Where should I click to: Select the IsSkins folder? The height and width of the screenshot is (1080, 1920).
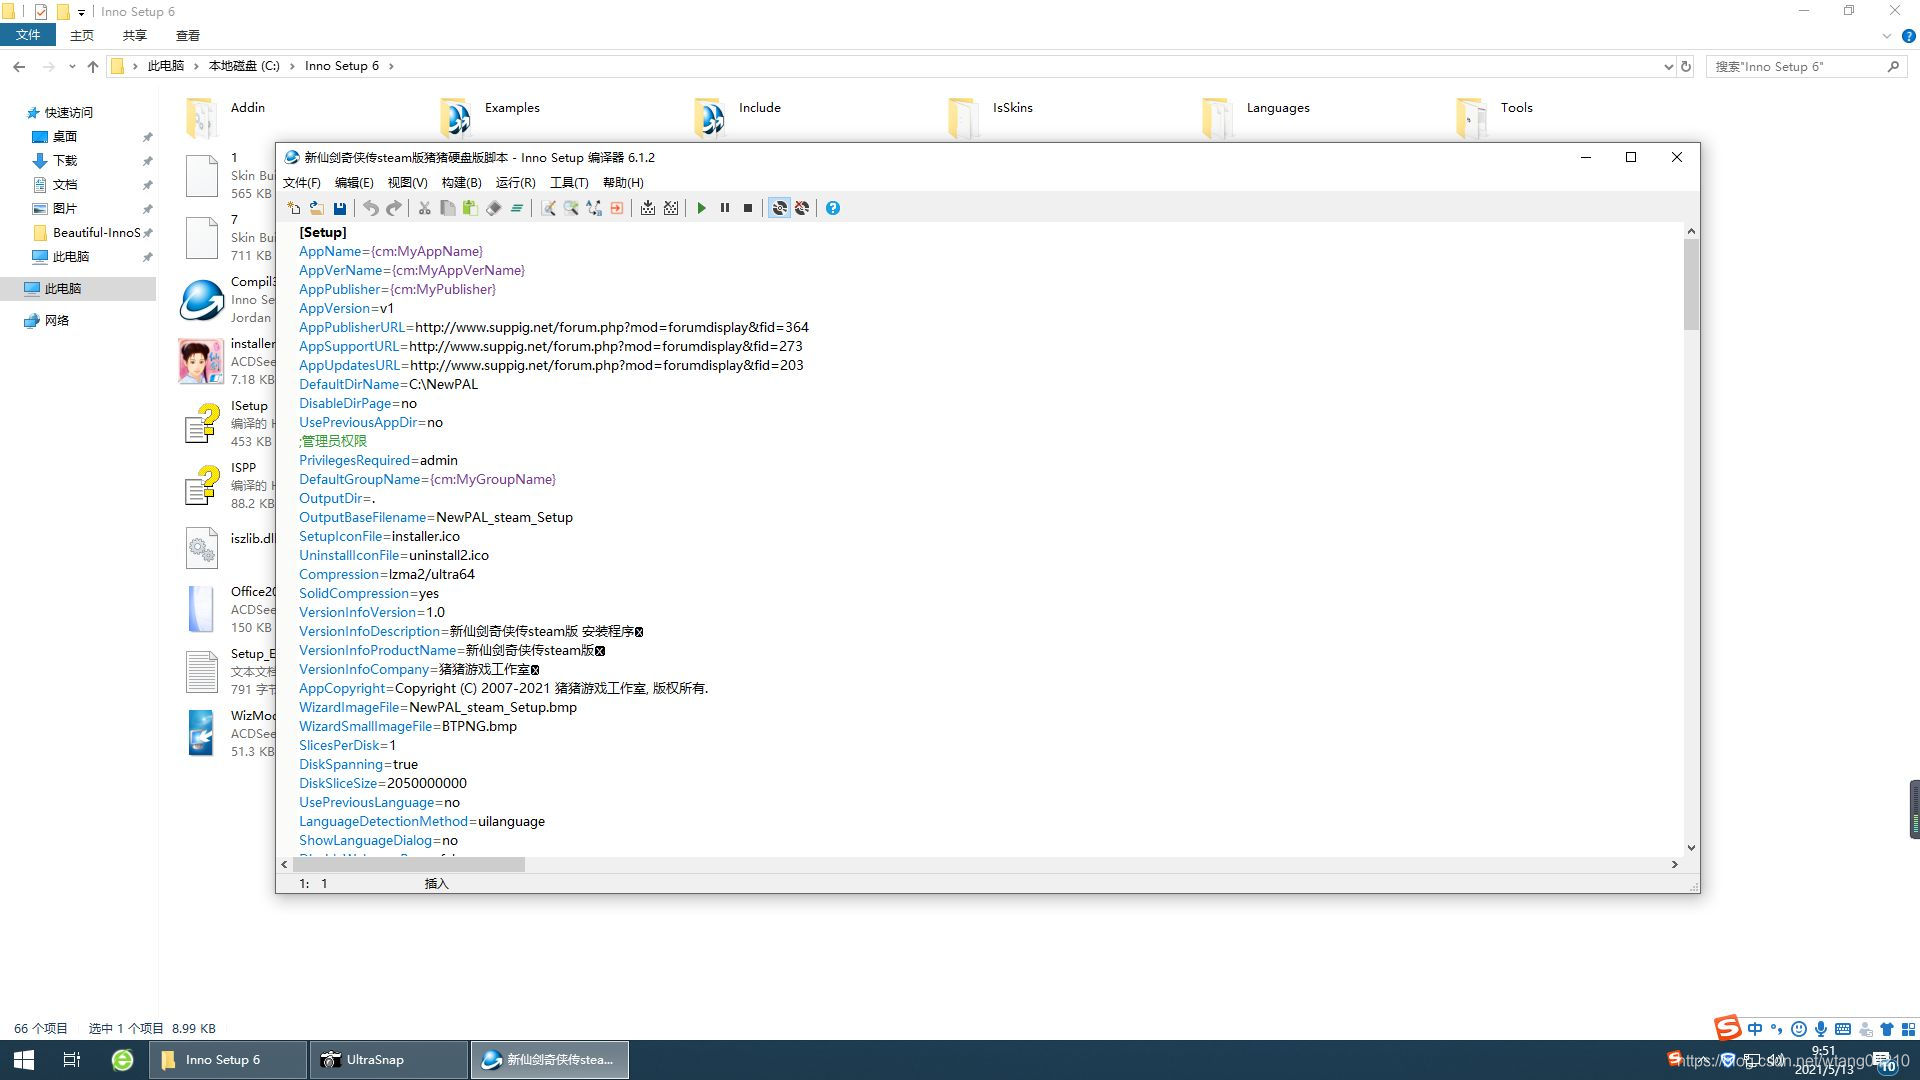pos(990,116)
